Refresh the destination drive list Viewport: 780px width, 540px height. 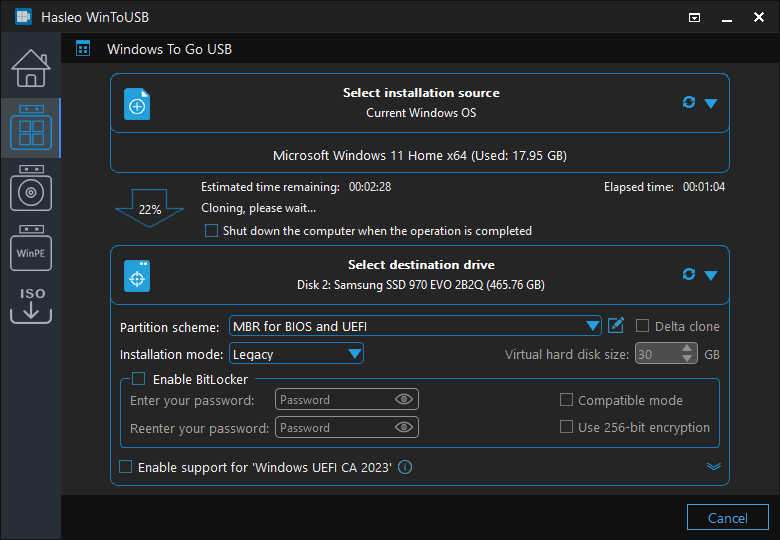coord(688,274)
